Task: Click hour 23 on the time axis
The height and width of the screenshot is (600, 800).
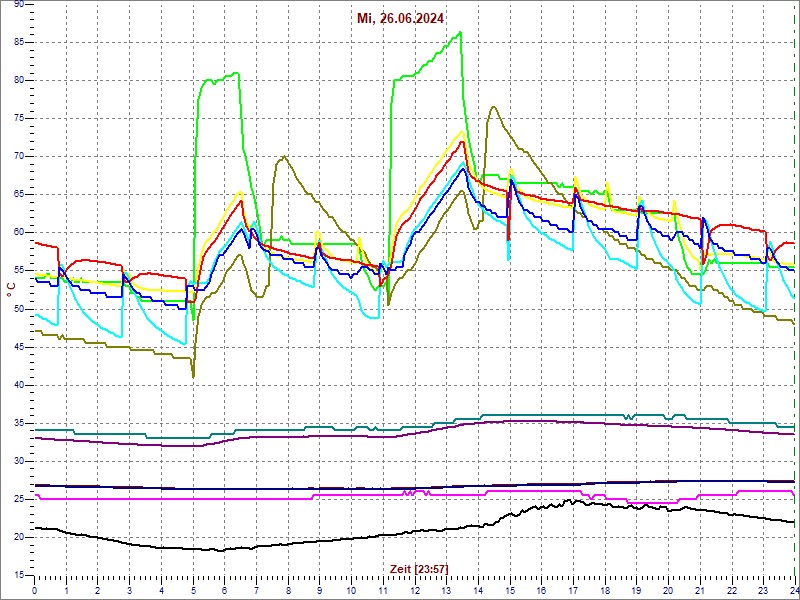Action: coord(763,589)
